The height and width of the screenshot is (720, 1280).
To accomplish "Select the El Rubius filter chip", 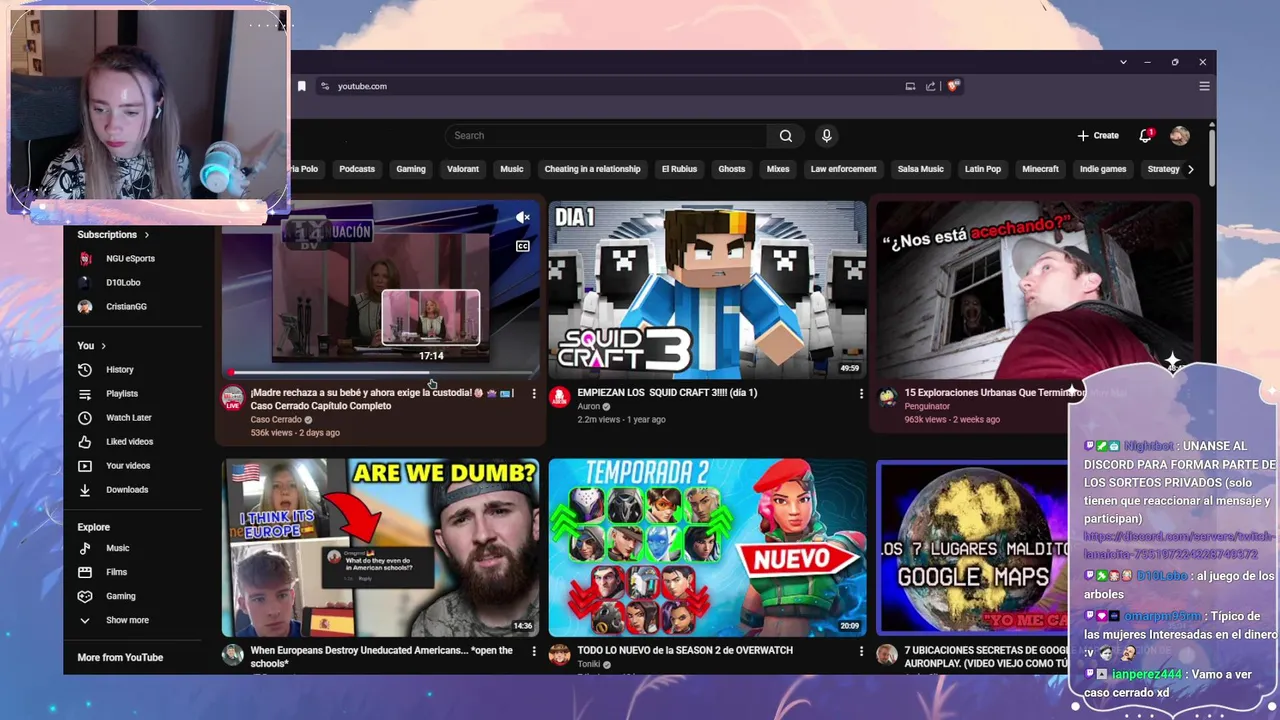I will 679,169.
